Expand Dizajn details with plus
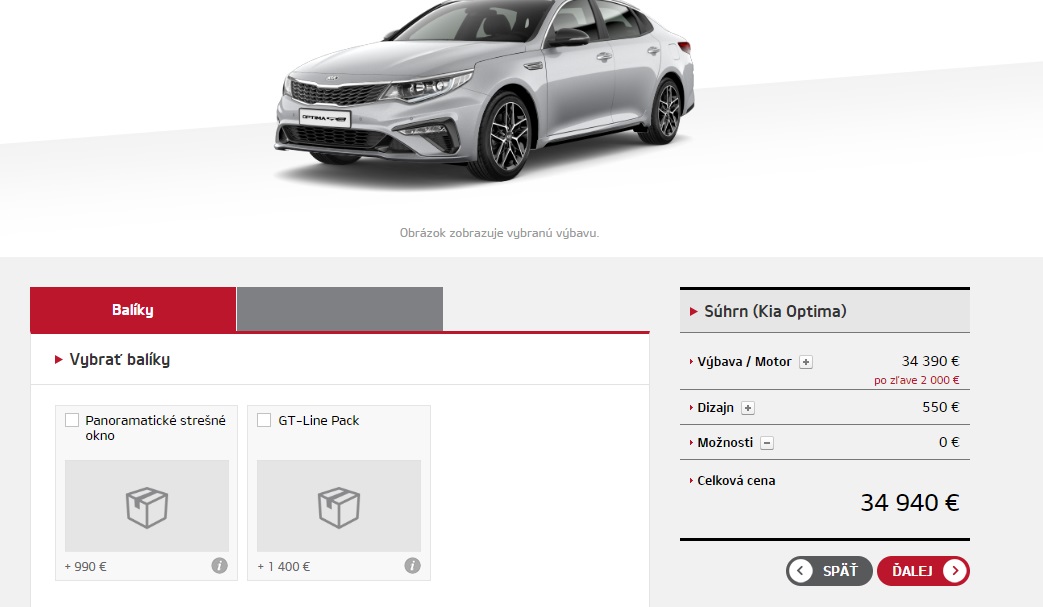Image resolution: width=1043 pixels, height=607 pixels. click(748, 408)
